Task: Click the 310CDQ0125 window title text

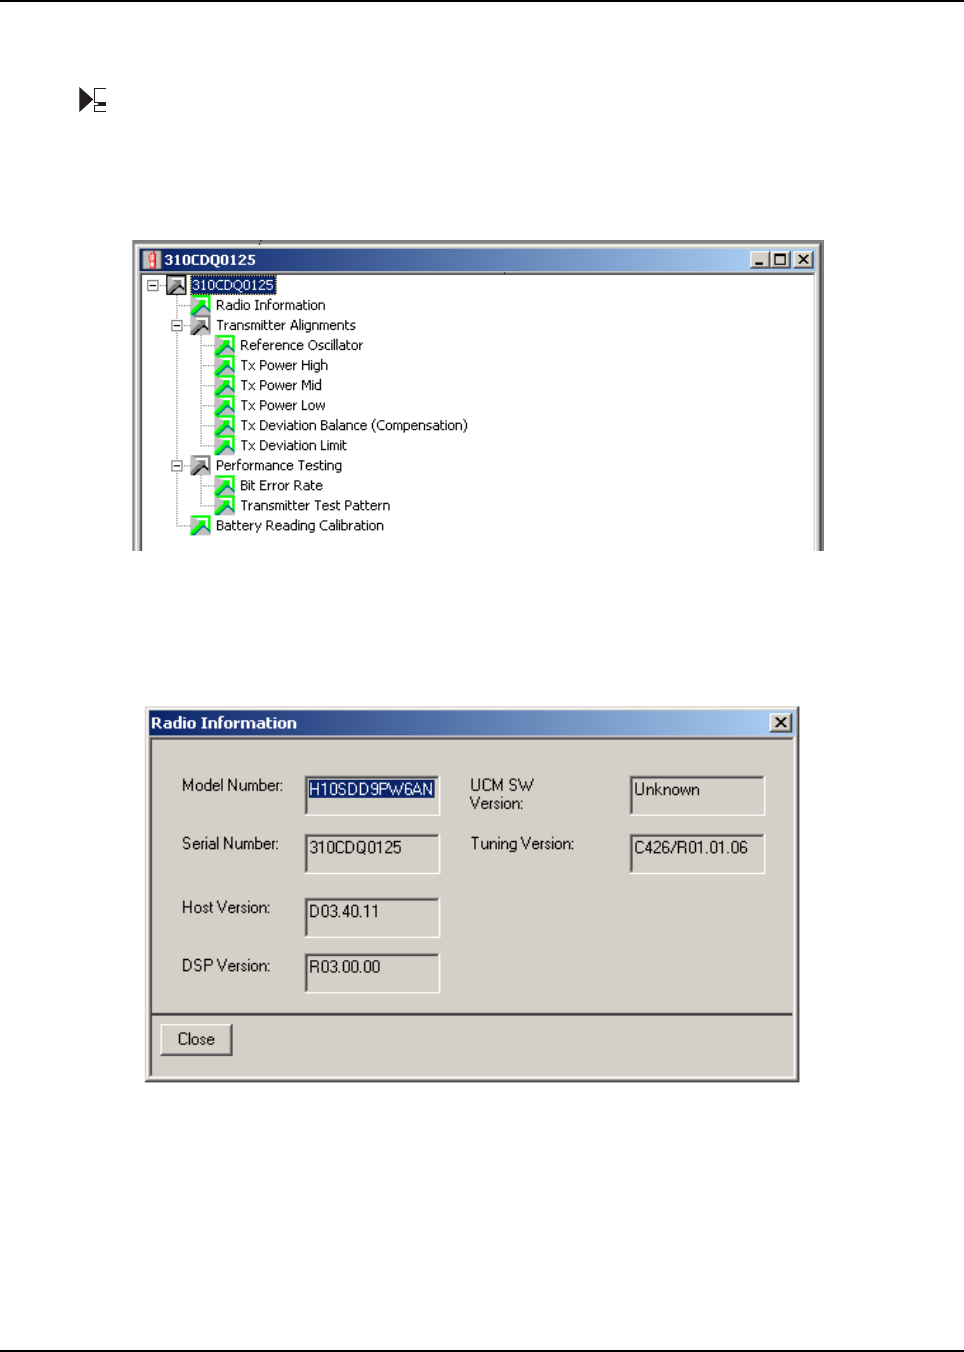Action: tap(210, 260)
